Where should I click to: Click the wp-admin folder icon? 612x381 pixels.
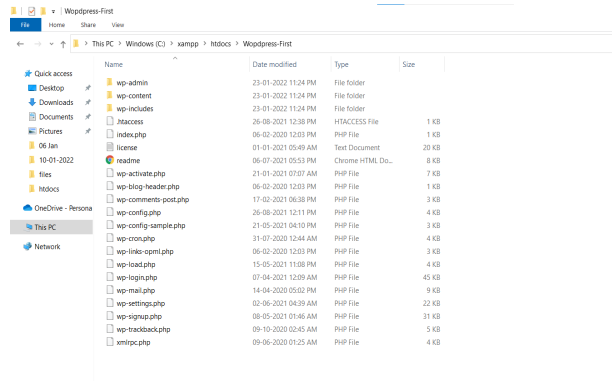coord(110,82)
